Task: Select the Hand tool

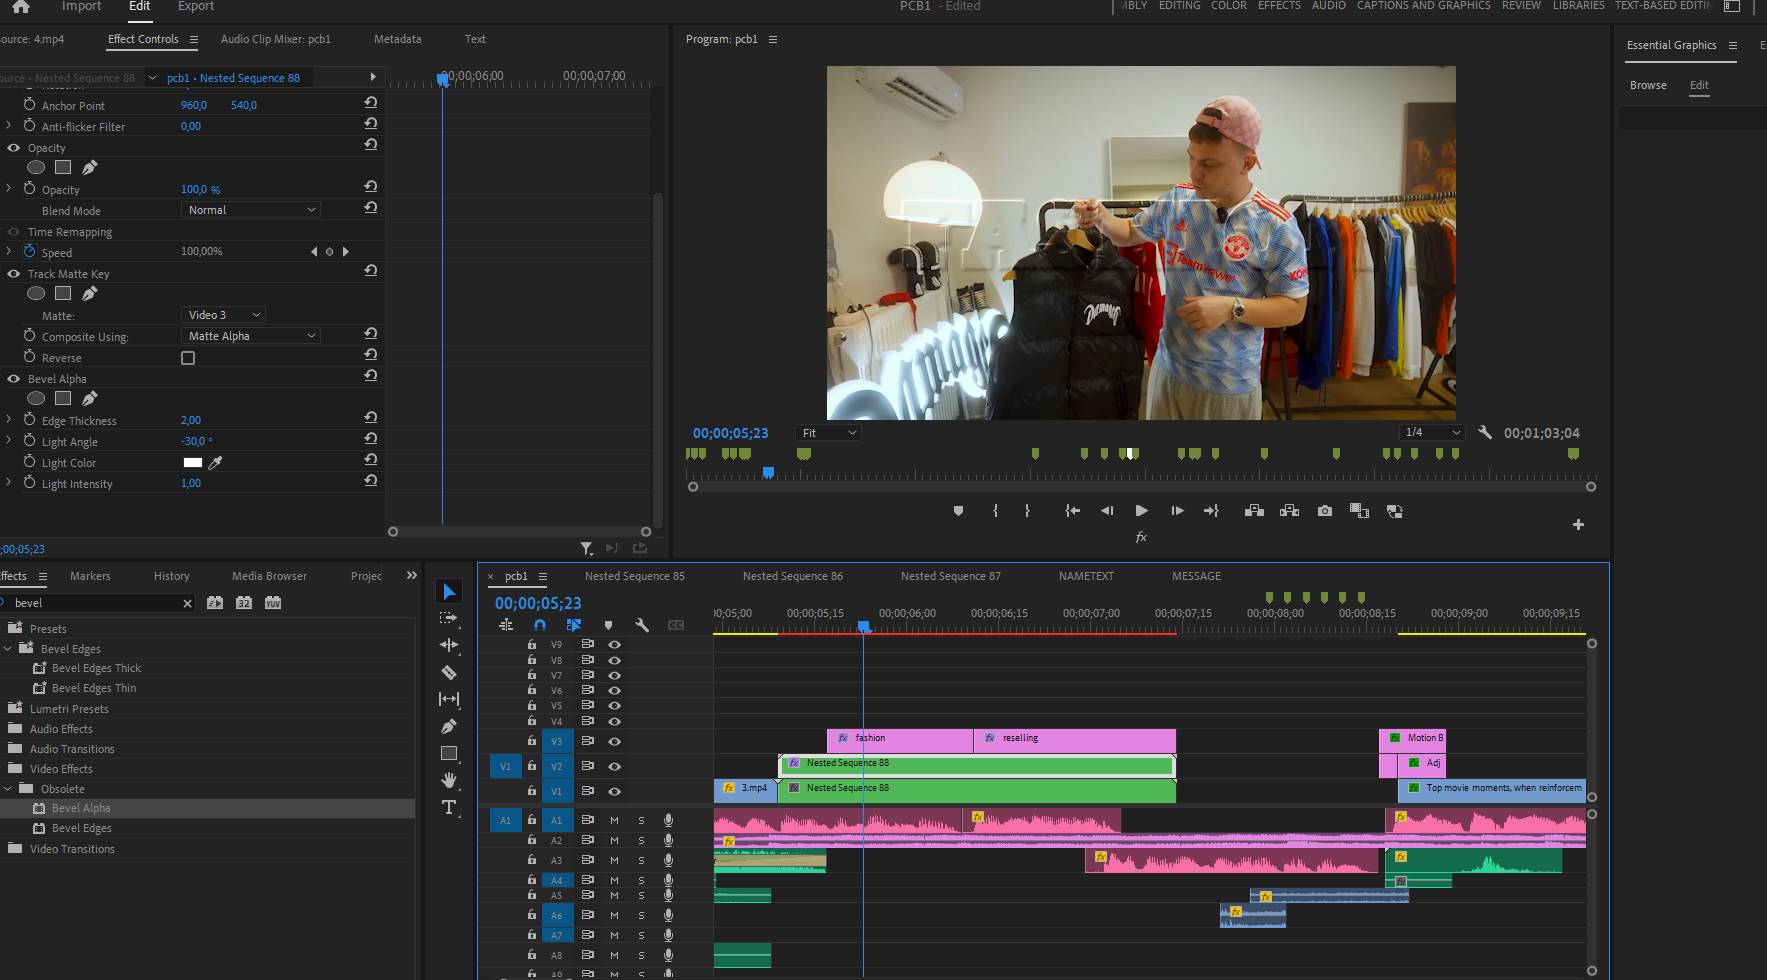Action: [x=449, y=780]
